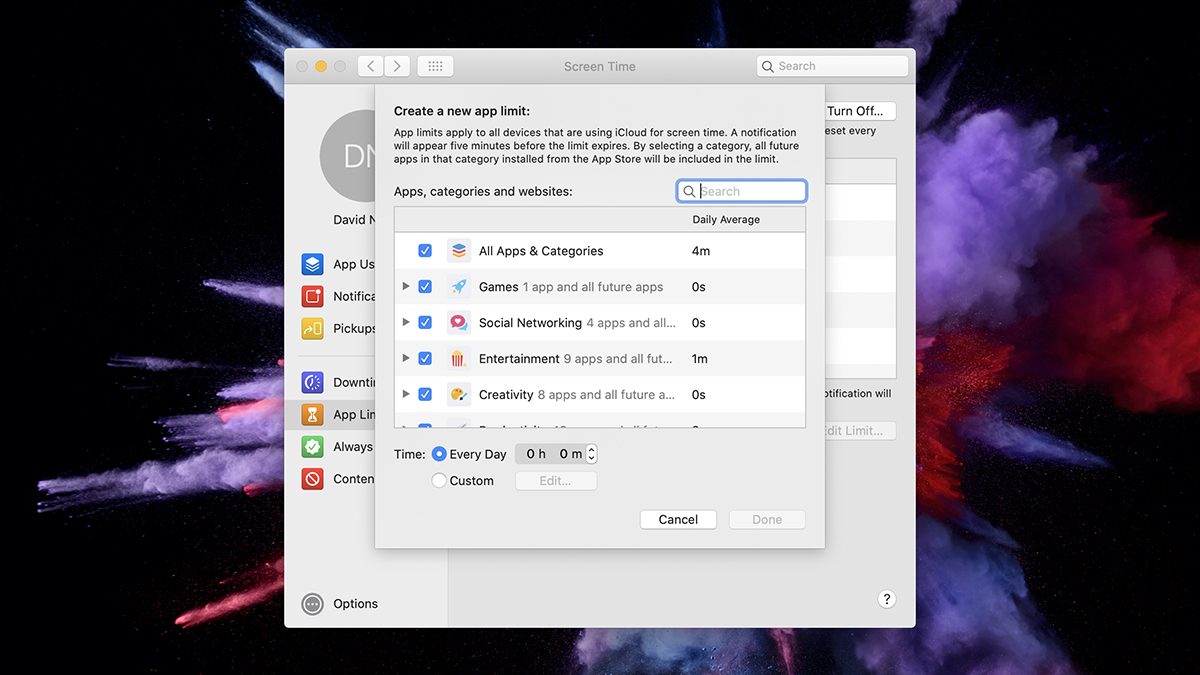Click the help question mark button

[x=886, y=599]
